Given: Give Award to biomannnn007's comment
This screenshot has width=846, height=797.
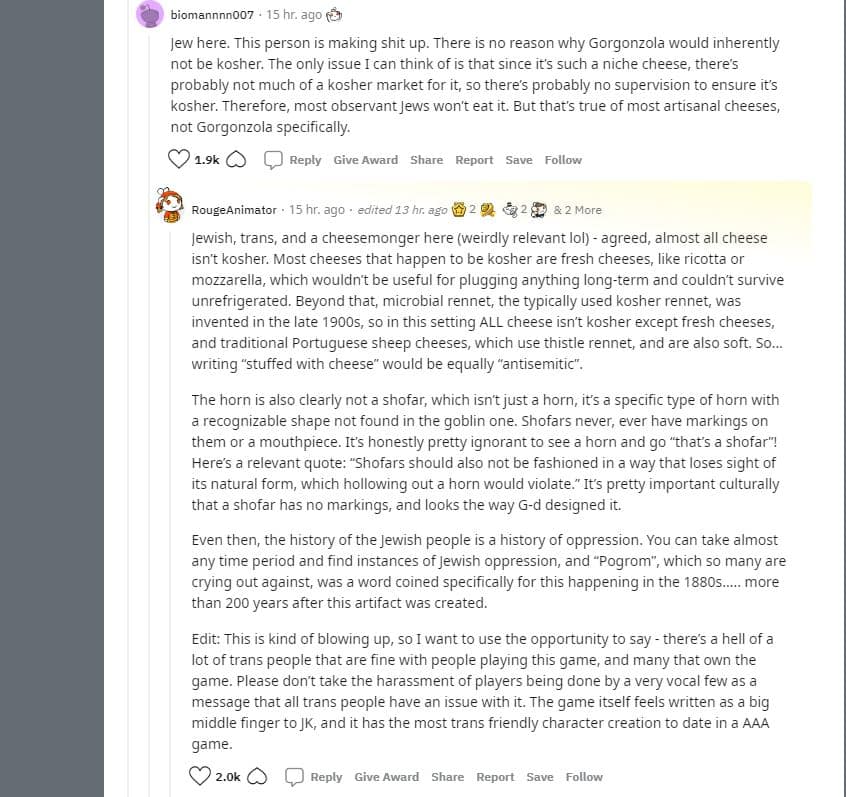Looking at the screenshot, I should point(365,160).
